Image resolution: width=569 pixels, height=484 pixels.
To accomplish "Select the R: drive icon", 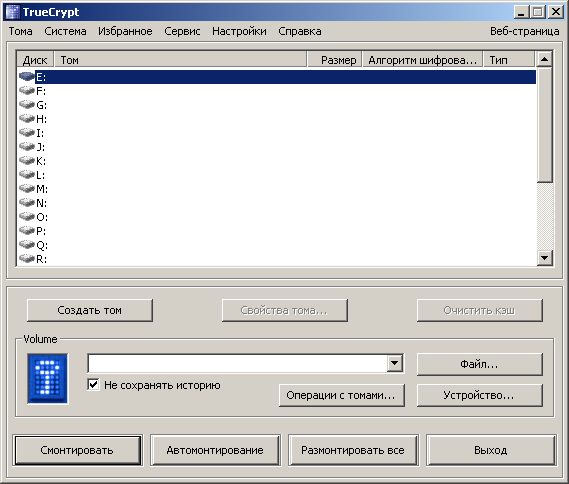I will [x=26, y=259].
